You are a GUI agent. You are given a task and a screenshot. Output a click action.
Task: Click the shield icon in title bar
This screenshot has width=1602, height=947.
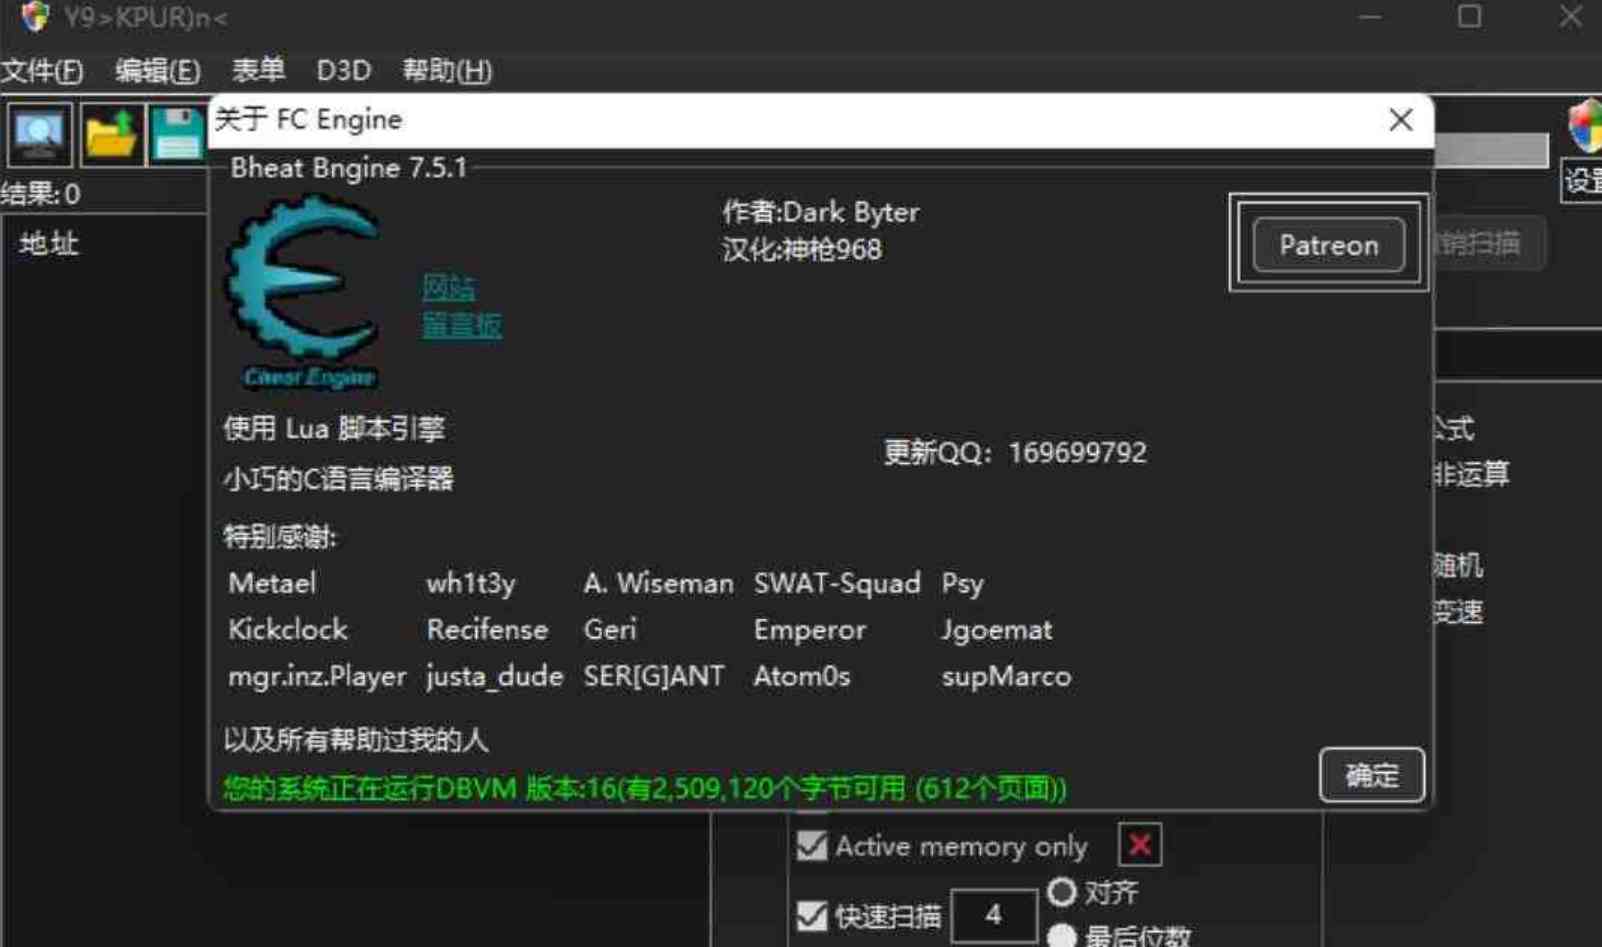36,17
